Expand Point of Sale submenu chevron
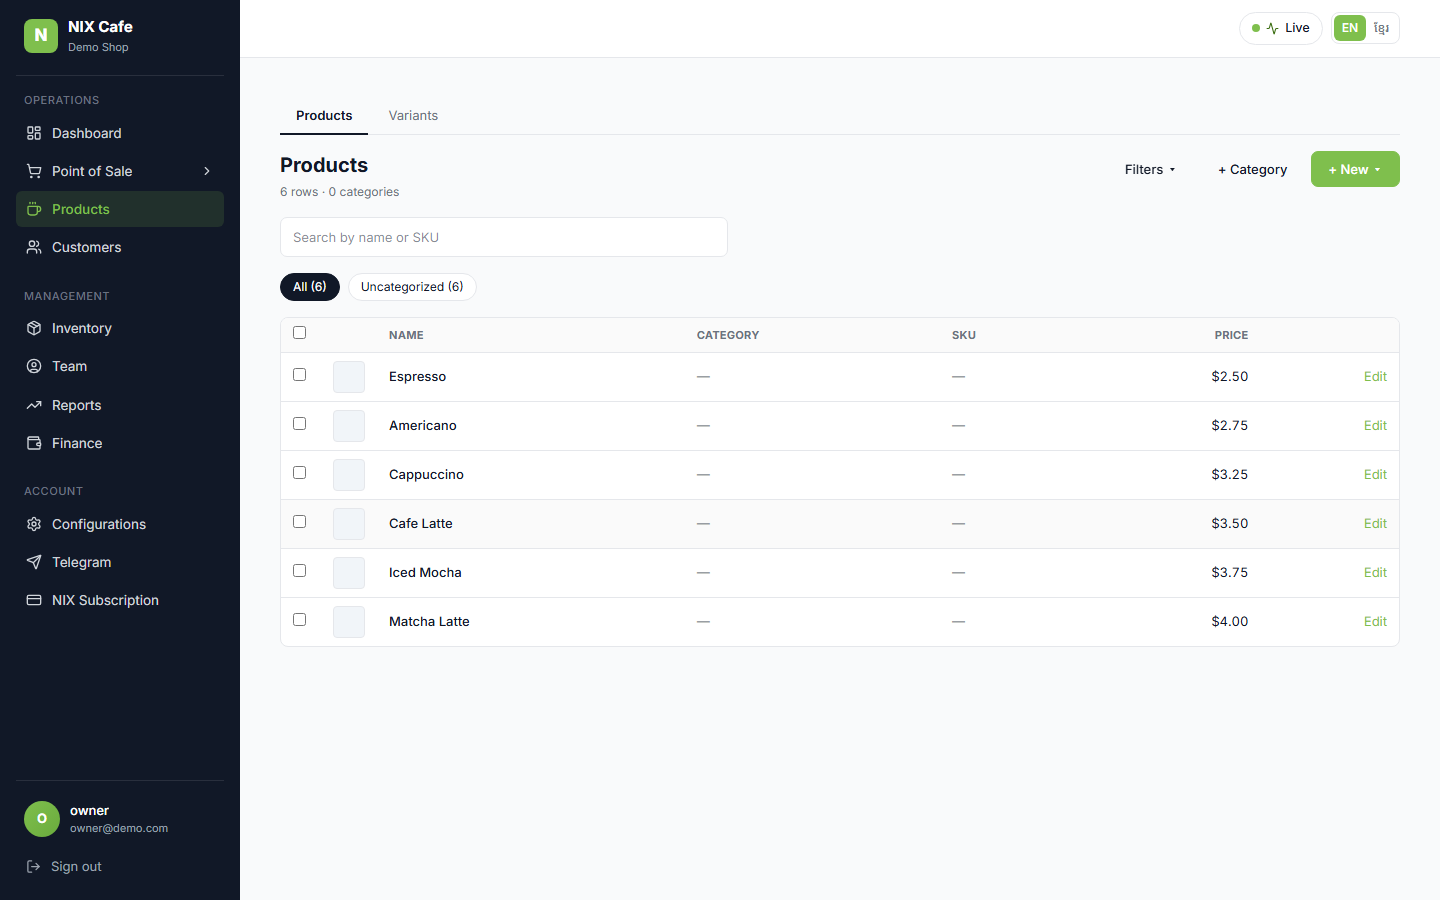The width and height of the screenshot is (1440, 900). pos(207,171)
